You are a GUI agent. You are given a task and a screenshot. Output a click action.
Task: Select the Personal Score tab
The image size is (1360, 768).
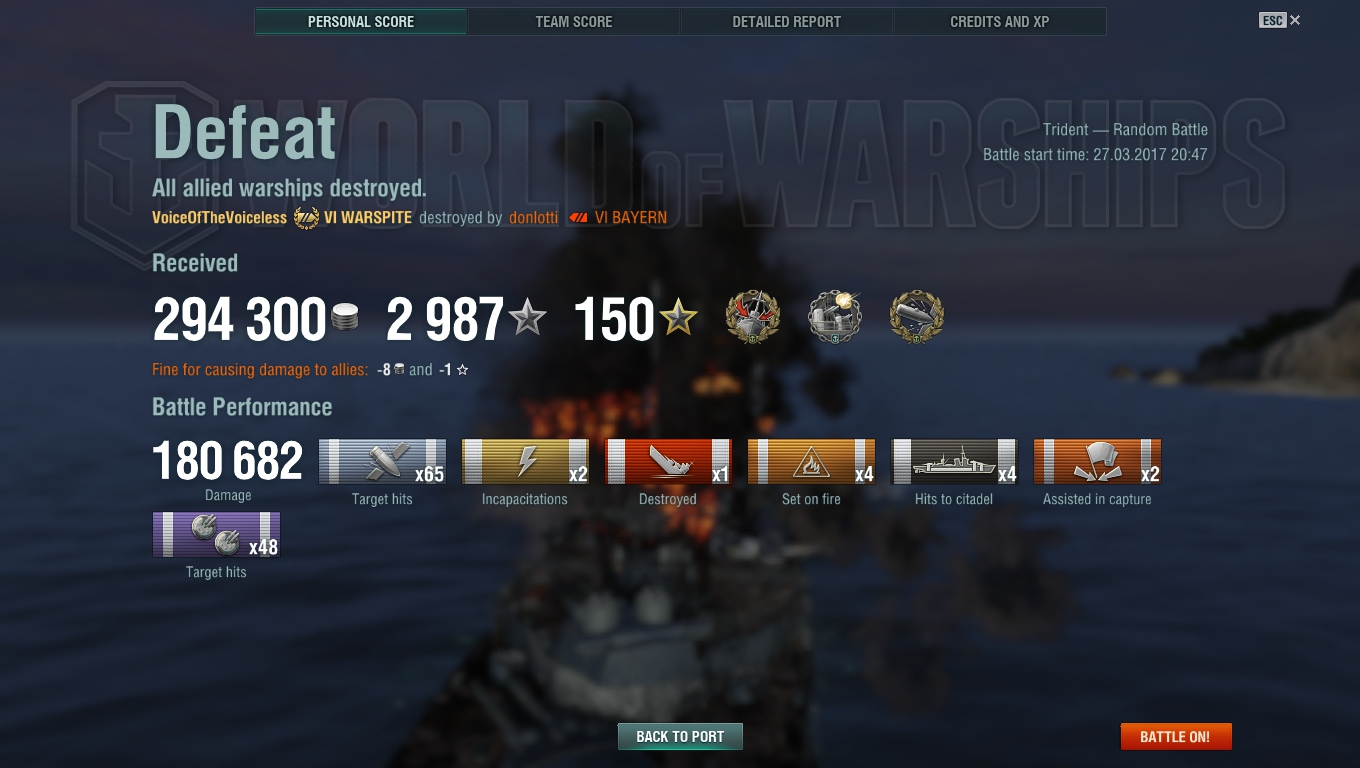pos(361,21)
